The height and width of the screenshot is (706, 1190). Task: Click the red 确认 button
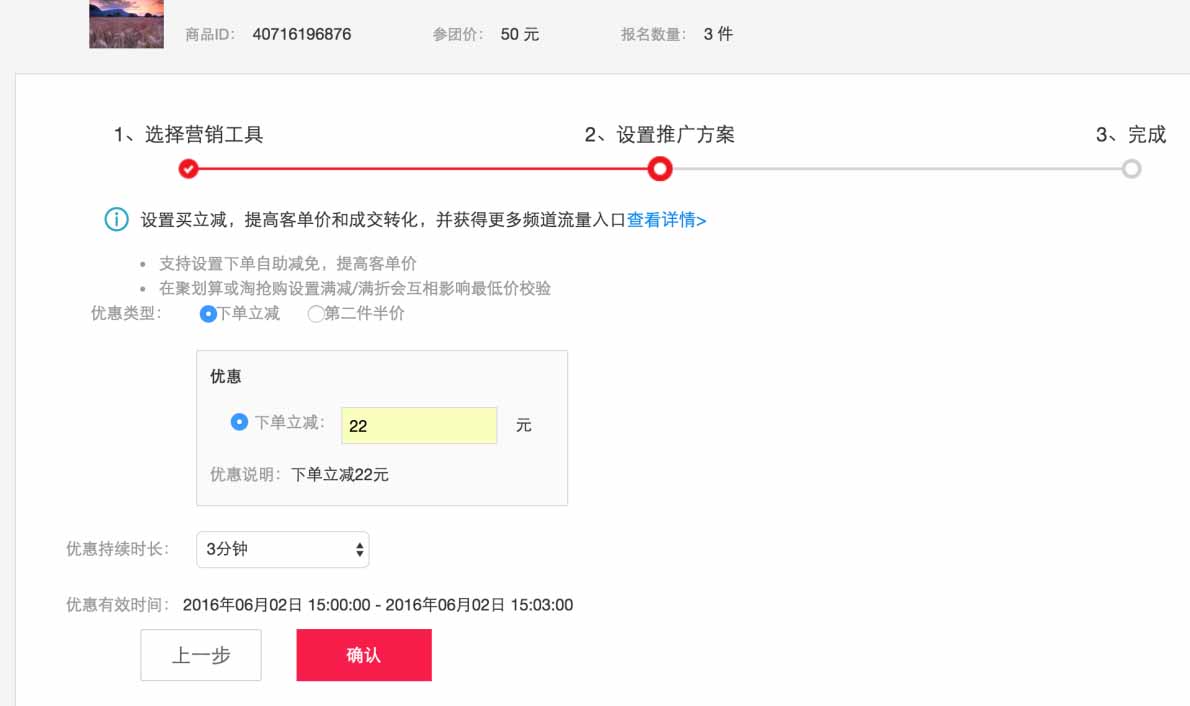pos(364,655)
